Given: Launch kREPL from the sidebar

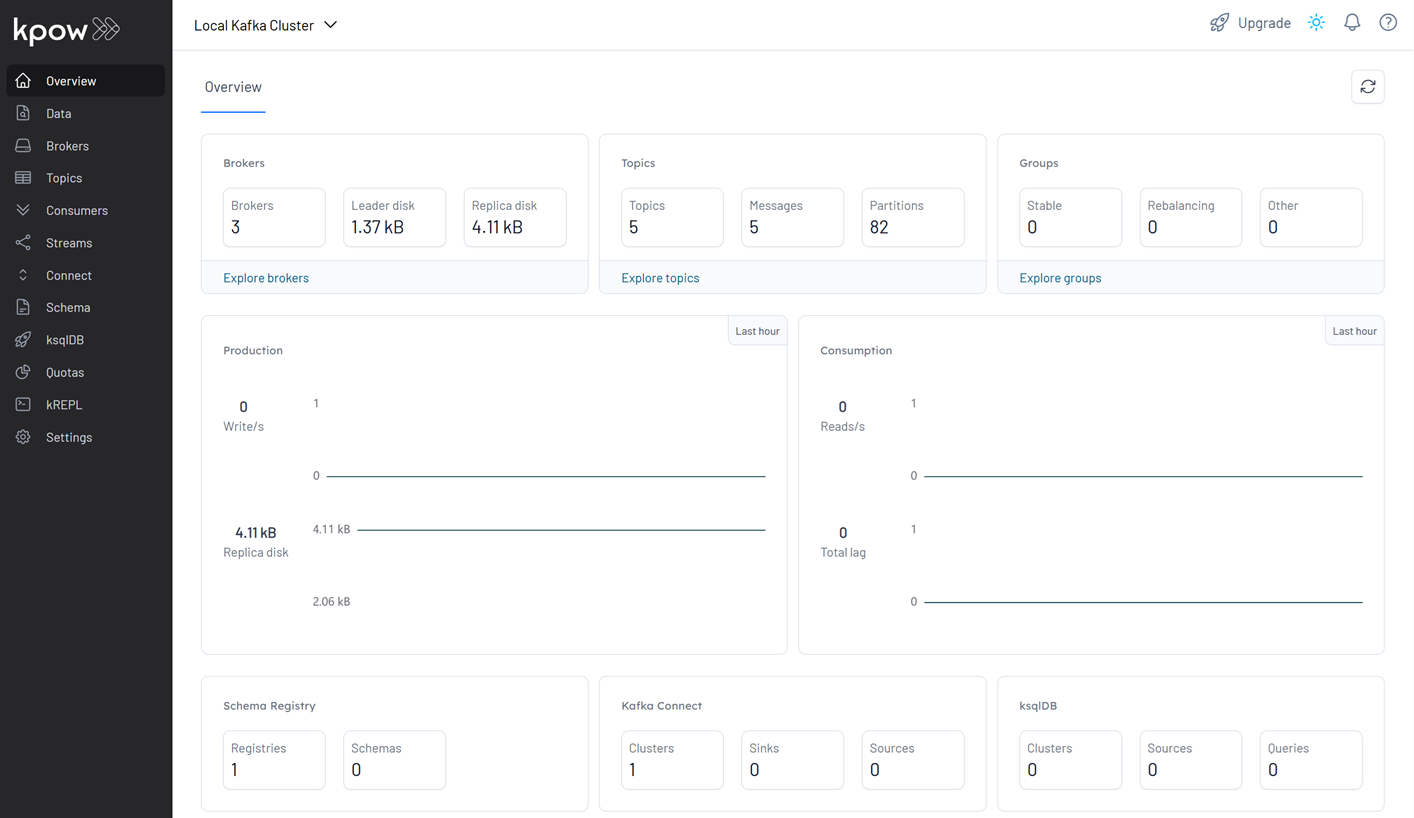Looking at the screenshot, I should (86, 405).
